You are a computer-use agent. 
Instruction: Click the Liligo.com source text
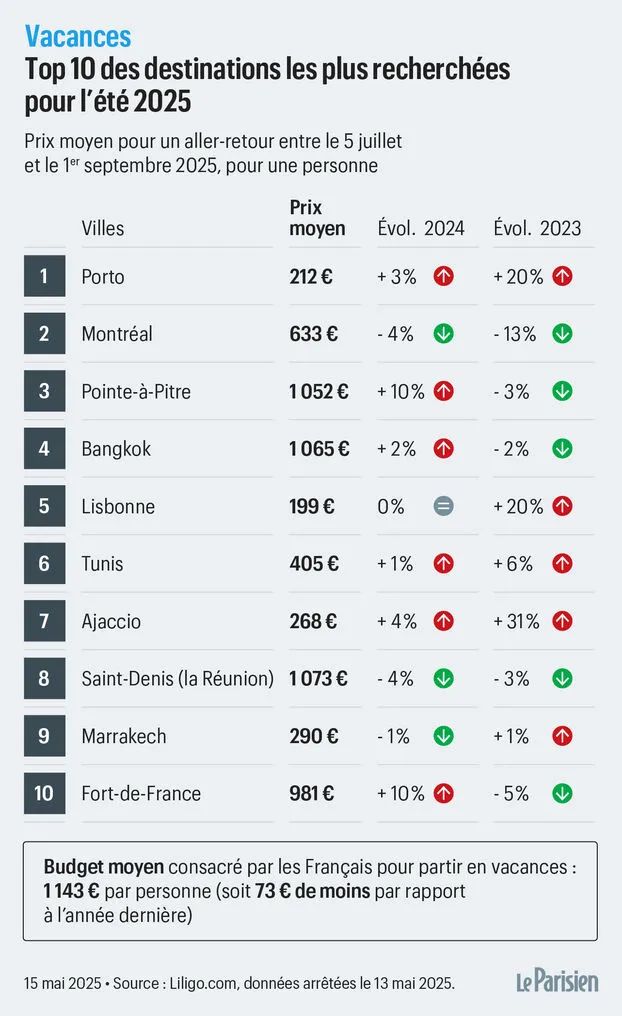point(203,983)
